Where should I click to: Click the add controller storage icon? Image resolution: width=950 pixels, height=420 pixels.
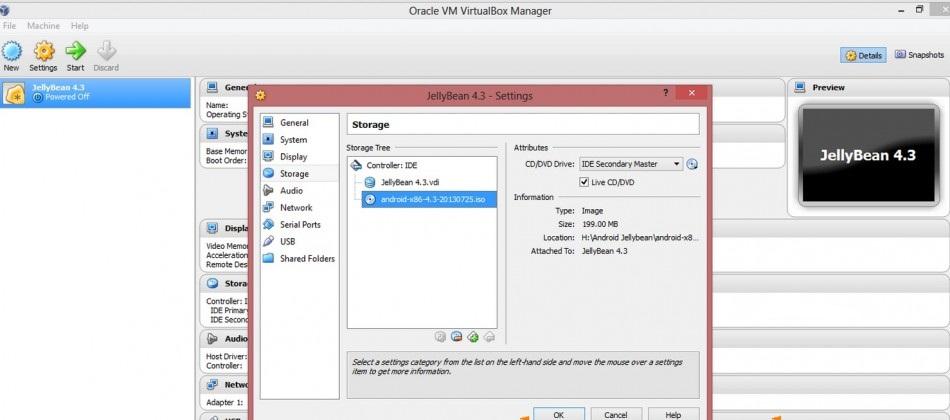tap(473, 337)
